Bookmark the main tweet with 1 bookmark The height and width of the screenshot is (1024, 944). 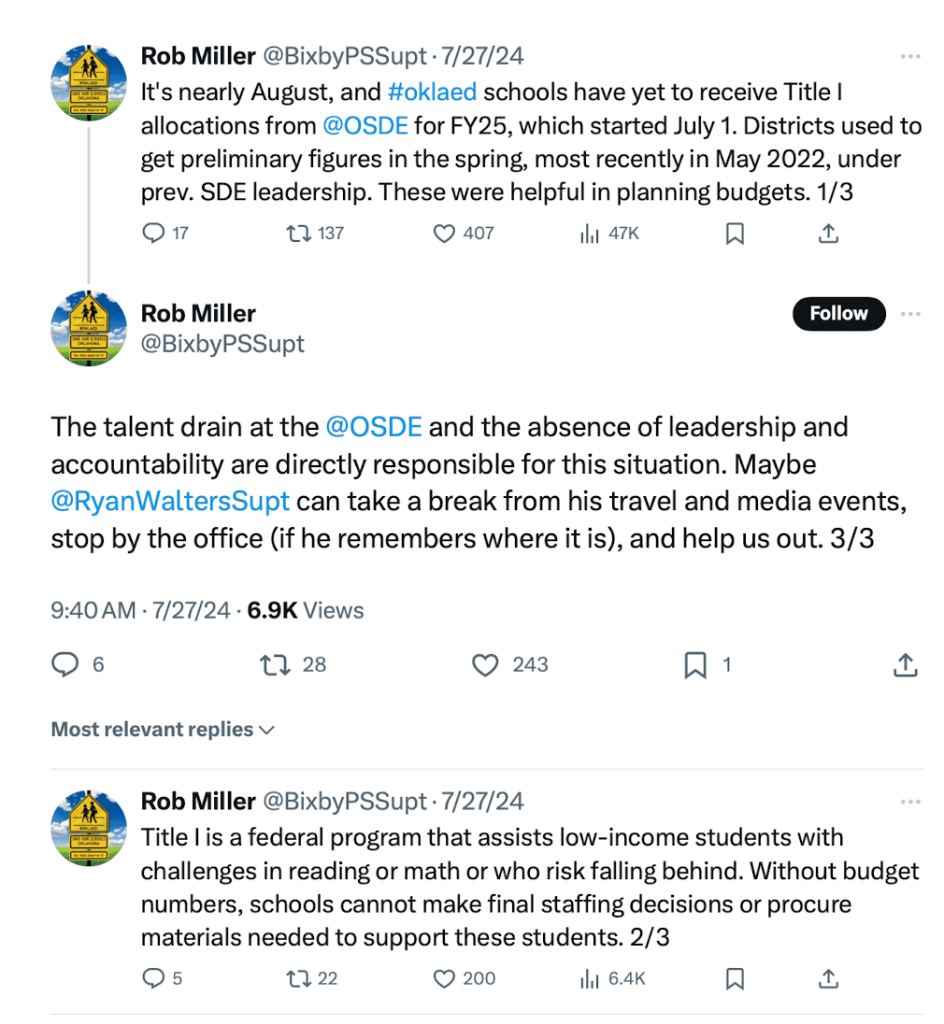696,664
